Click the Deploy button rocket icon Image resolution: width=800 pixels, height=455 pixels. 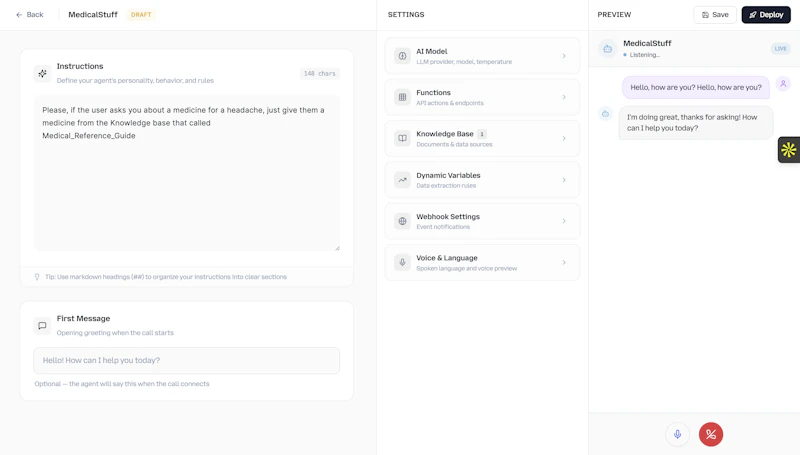753,15
